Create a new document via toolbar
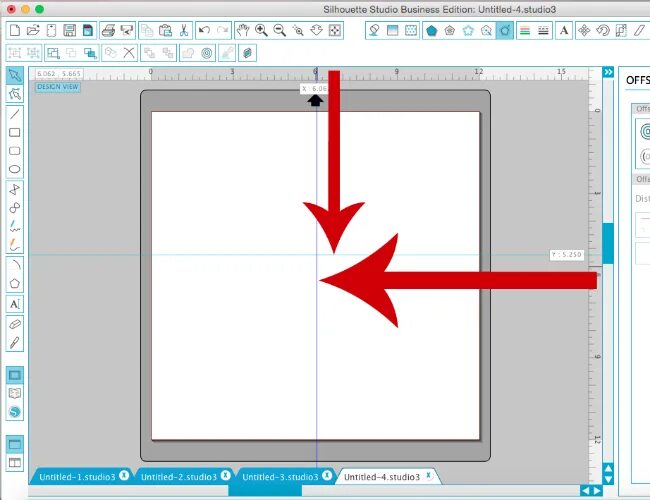 pos(15,30)
